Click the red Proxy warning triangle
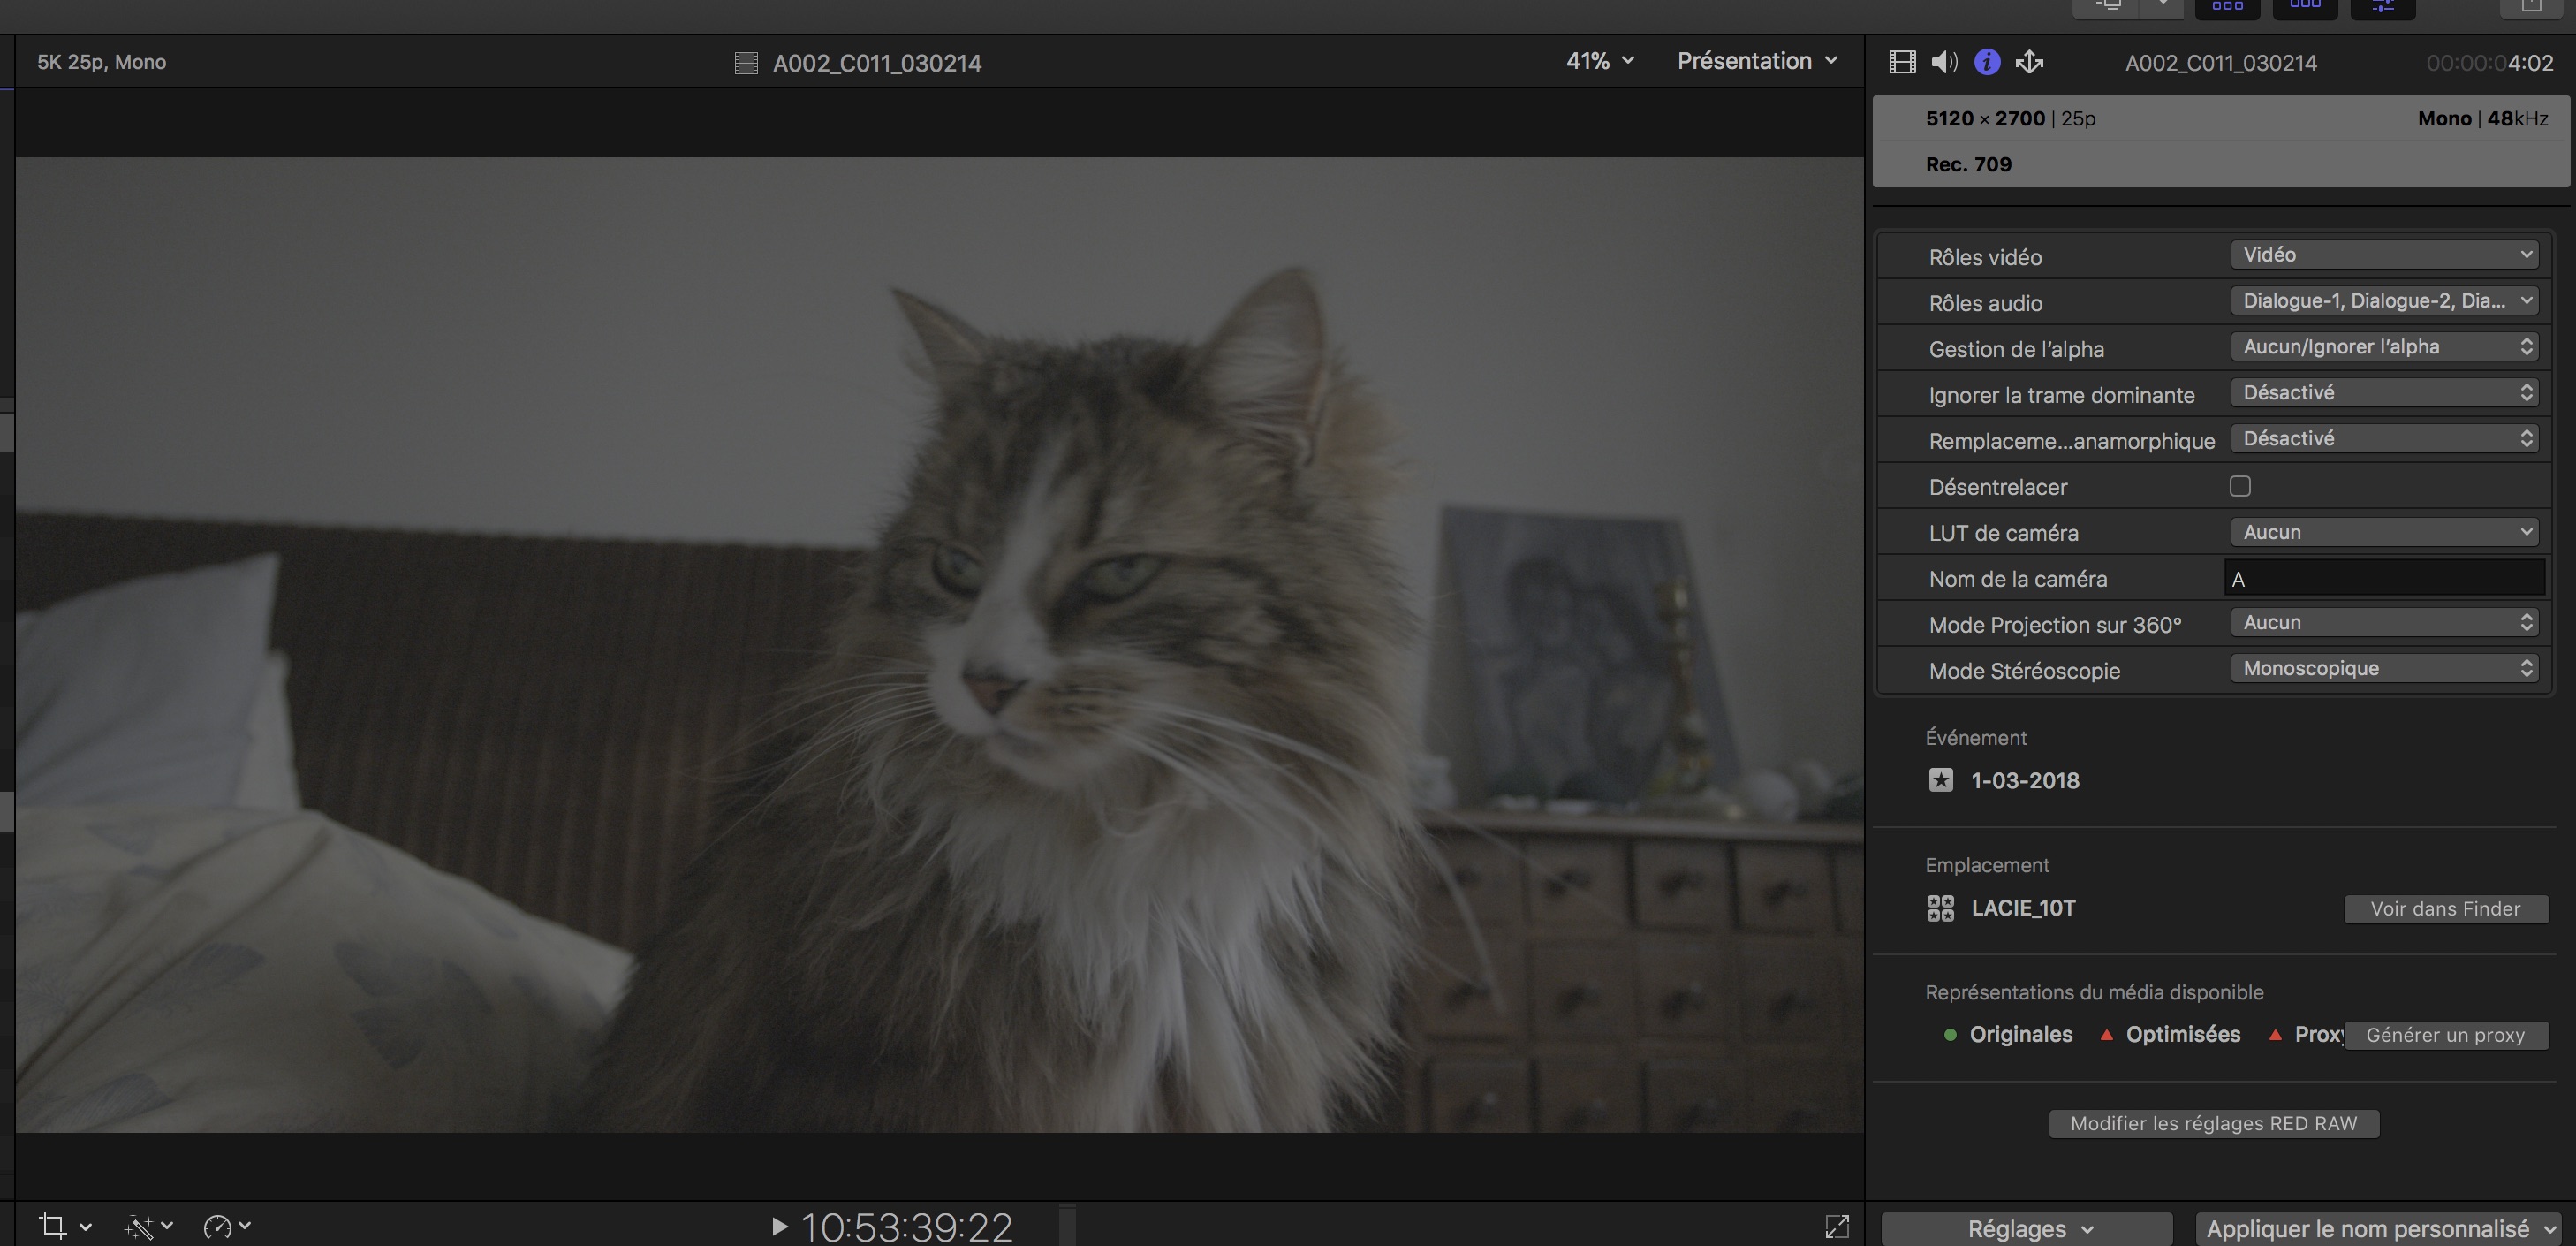The image size is (2576, 1246). [x=2275, y=1035]
